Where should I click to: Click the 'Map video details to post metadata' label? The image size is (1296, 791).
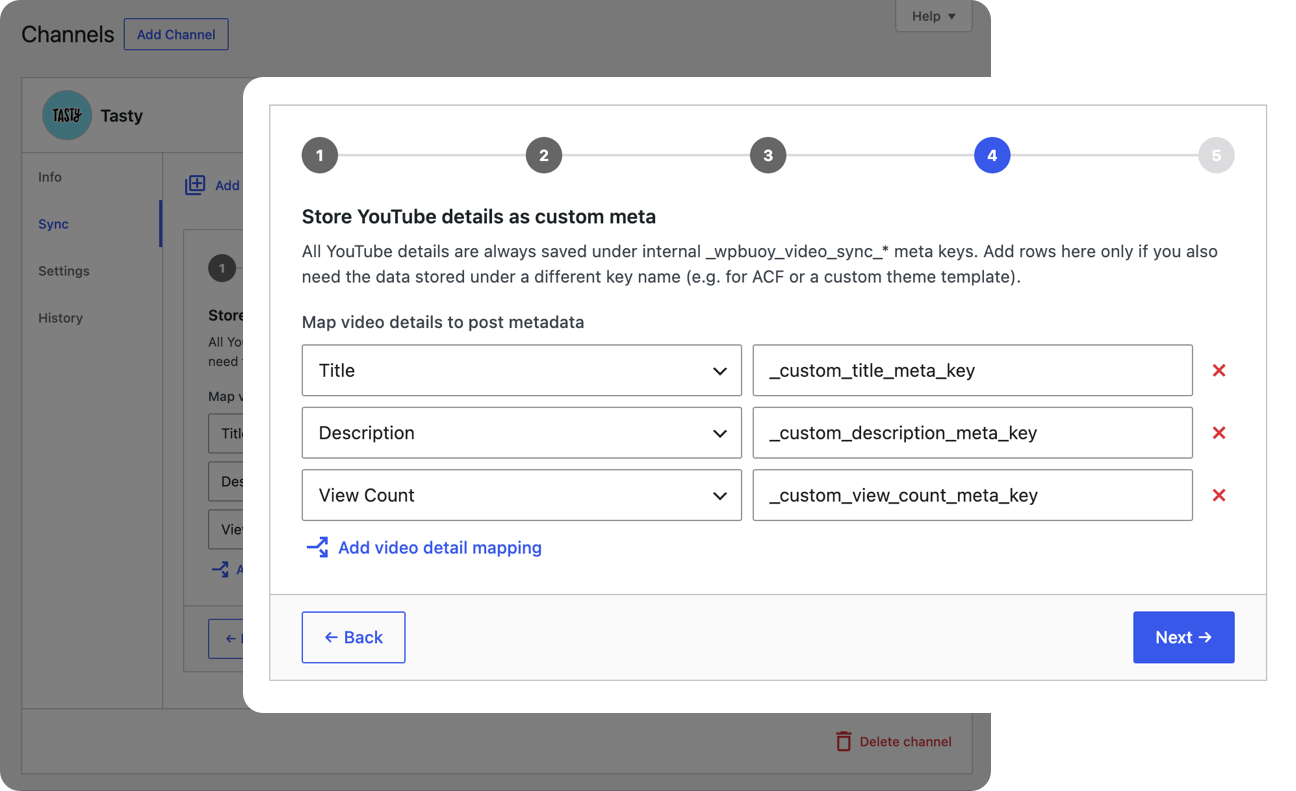443,322
